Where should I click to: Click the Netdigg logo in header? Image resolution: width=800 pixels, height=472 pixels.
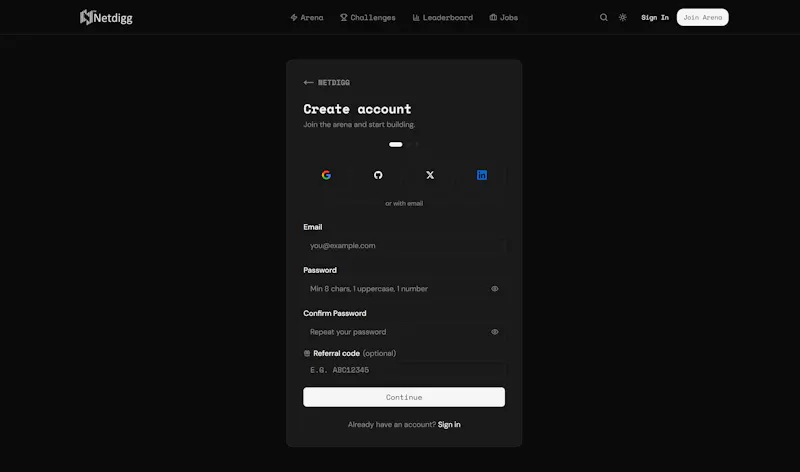click(x=106, y=17)
